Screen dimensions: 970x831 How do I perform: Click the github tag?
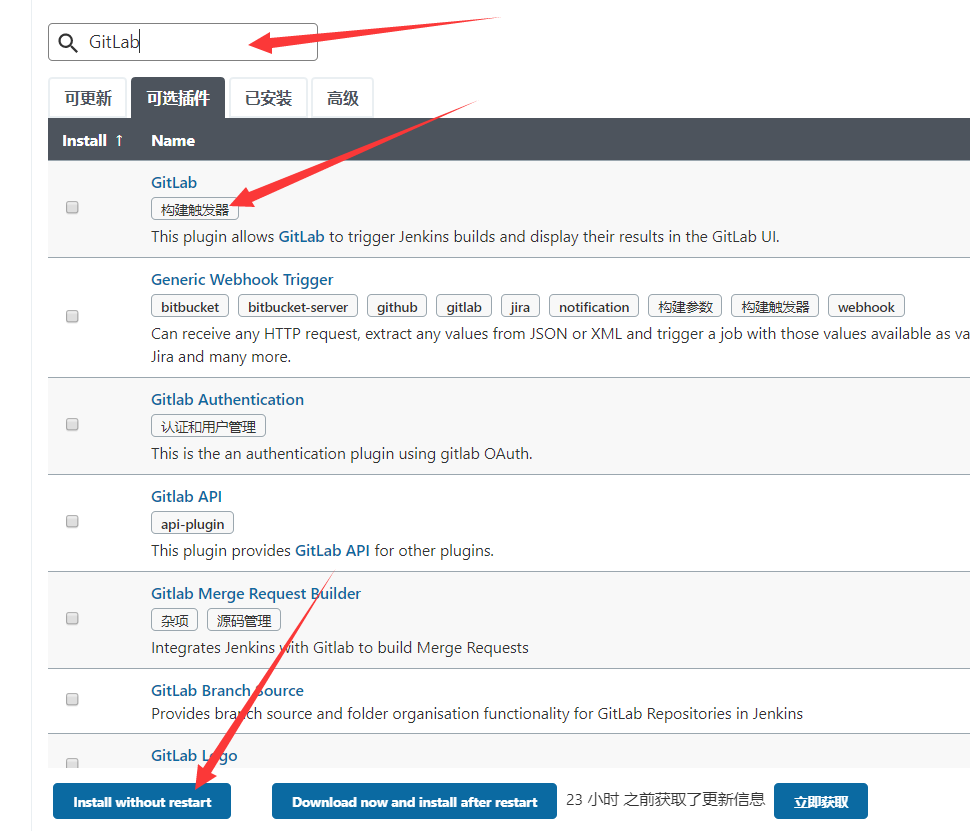click(397, 306)
